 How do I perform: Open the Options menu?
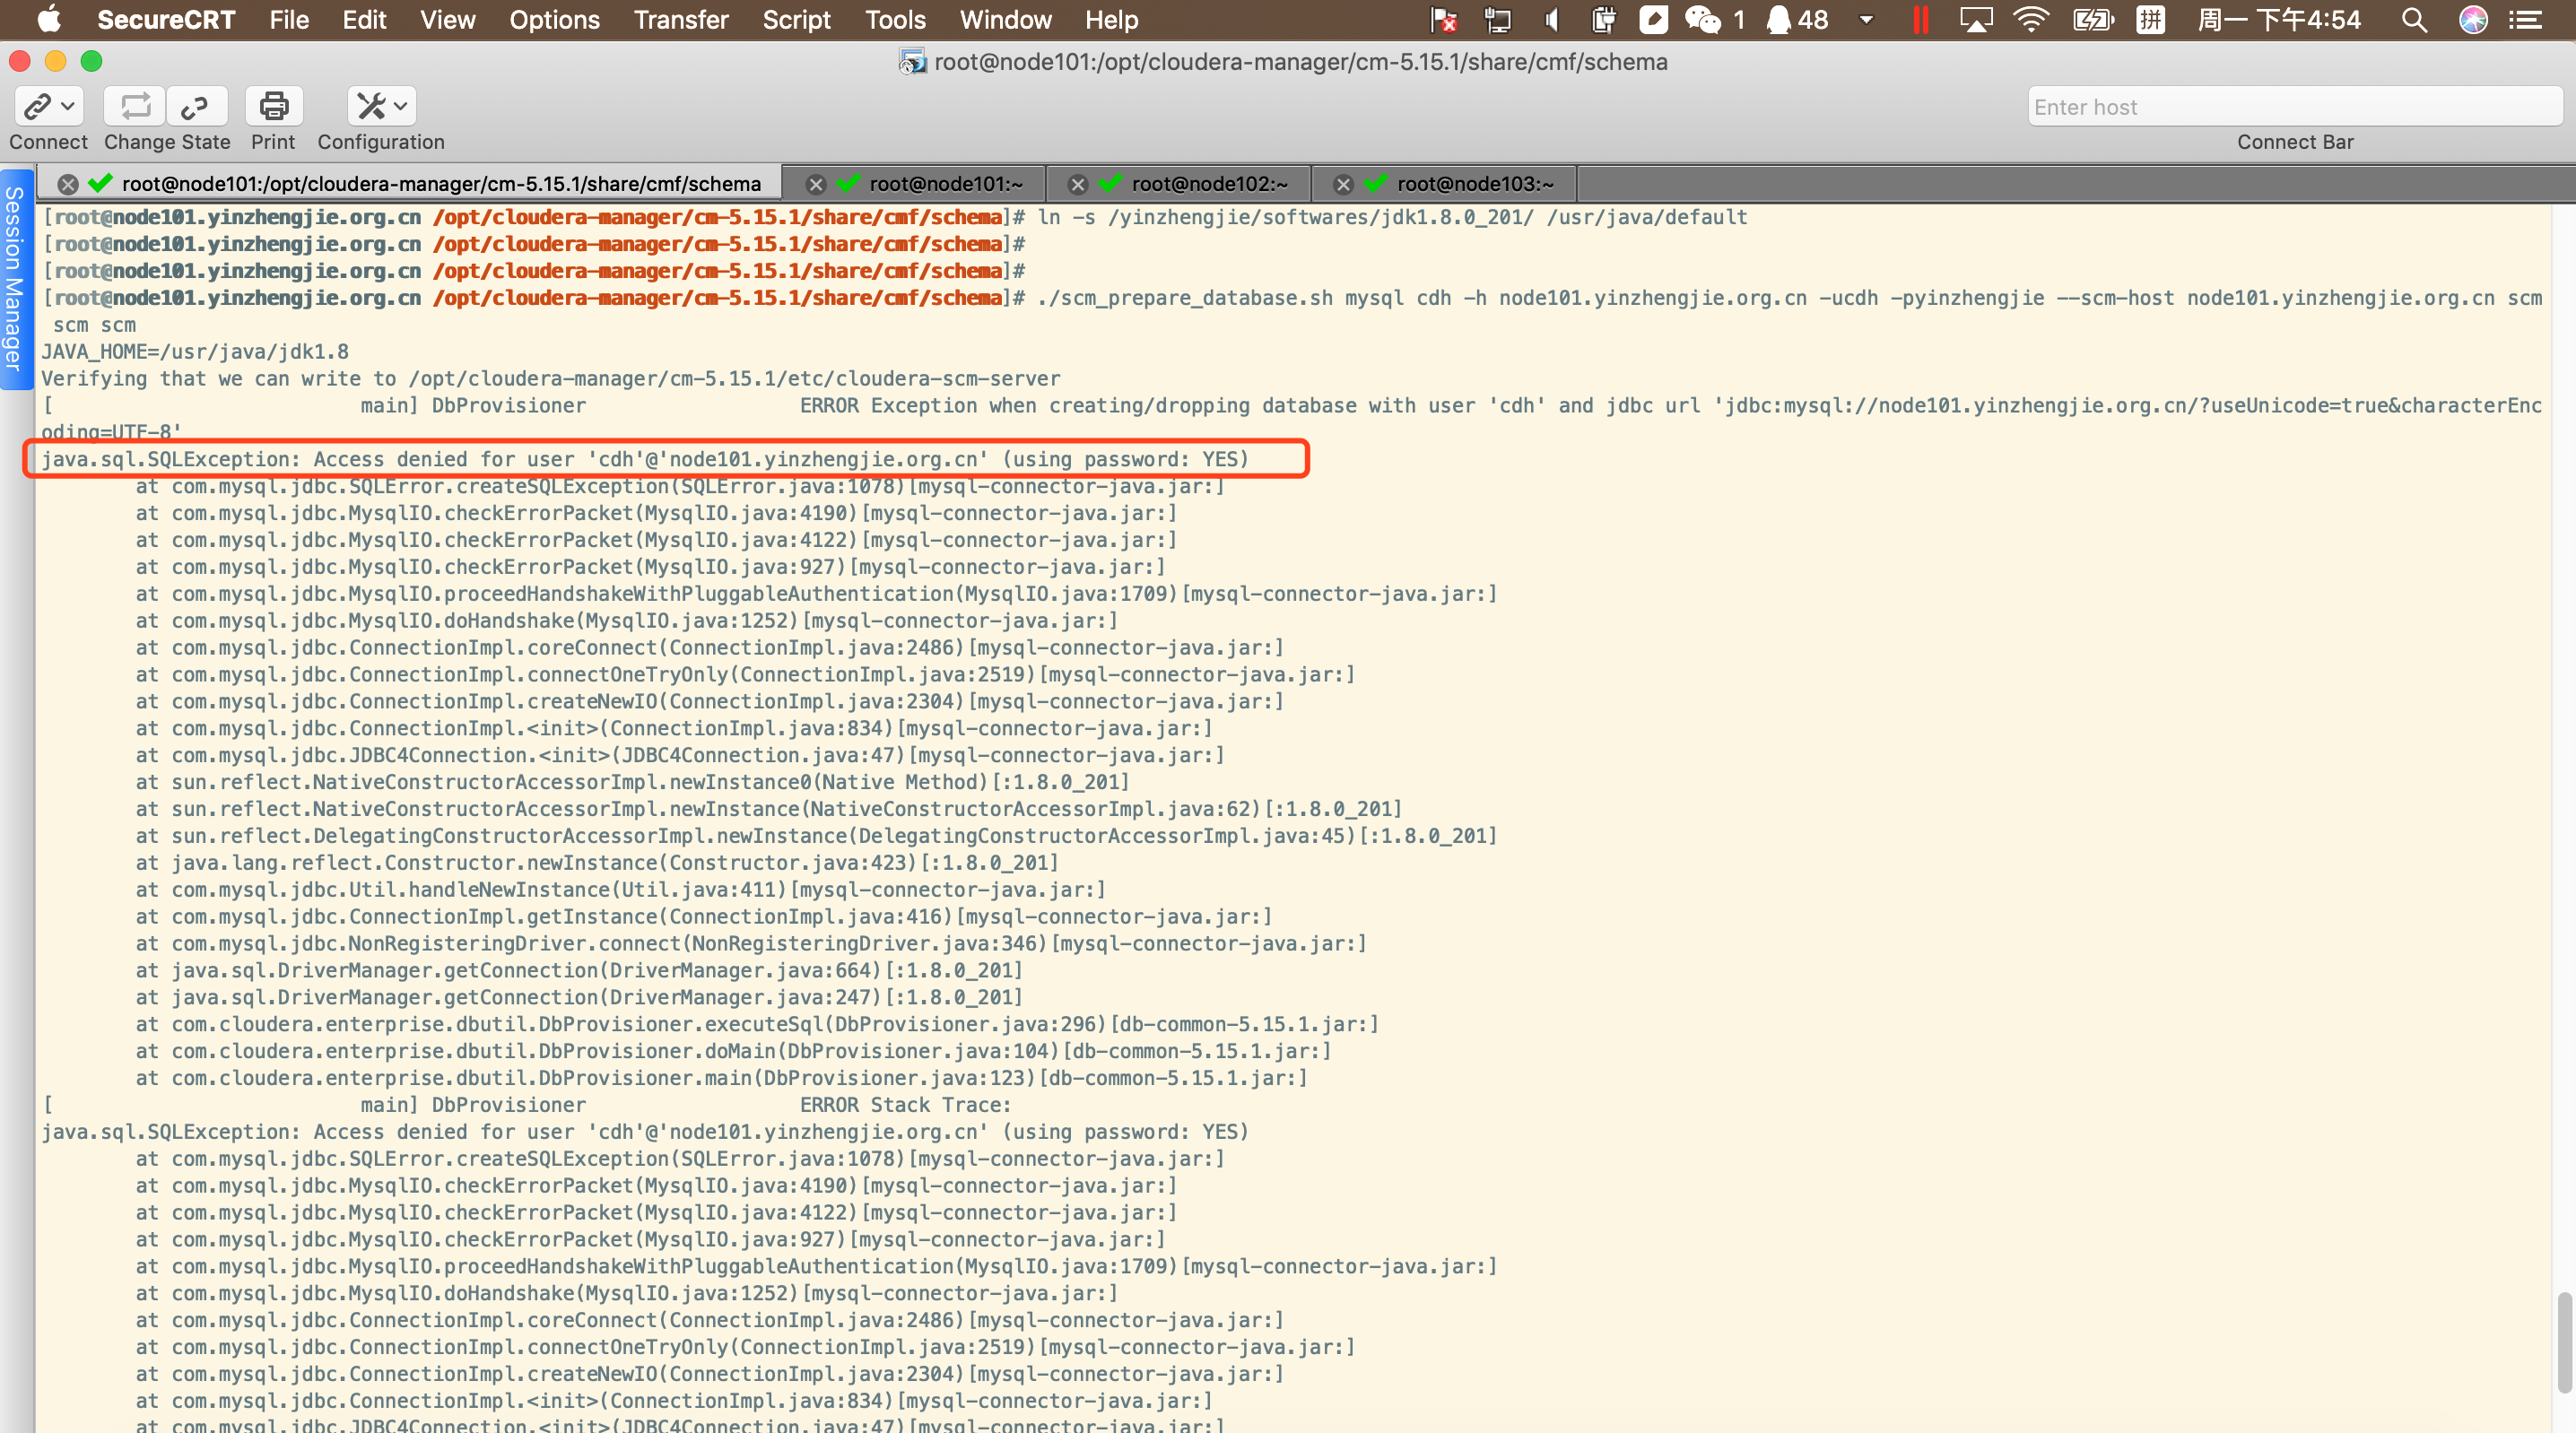554,20
